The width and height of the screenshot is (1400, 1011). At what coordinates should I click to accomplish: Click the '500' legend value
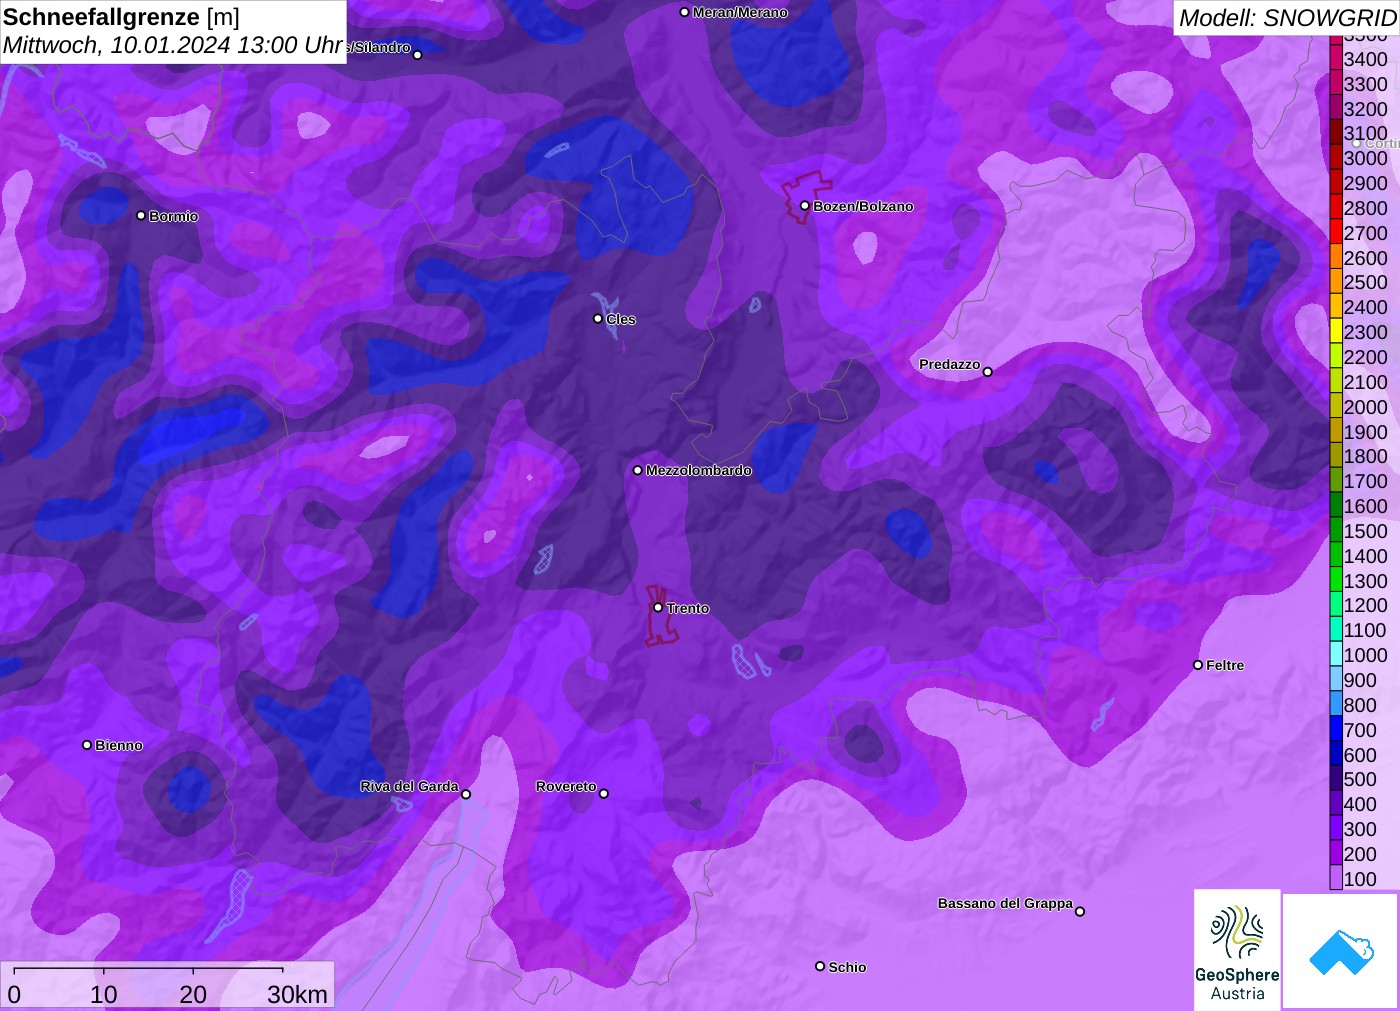(x=1360, y=779)
